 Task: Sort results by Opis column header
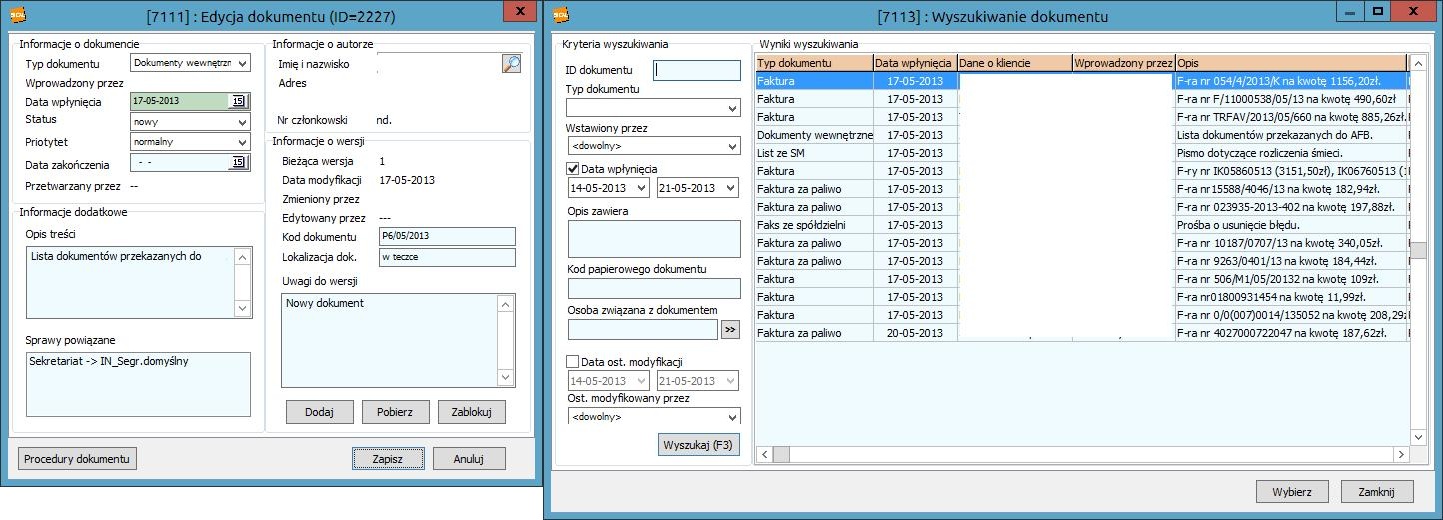[1290, 63]
